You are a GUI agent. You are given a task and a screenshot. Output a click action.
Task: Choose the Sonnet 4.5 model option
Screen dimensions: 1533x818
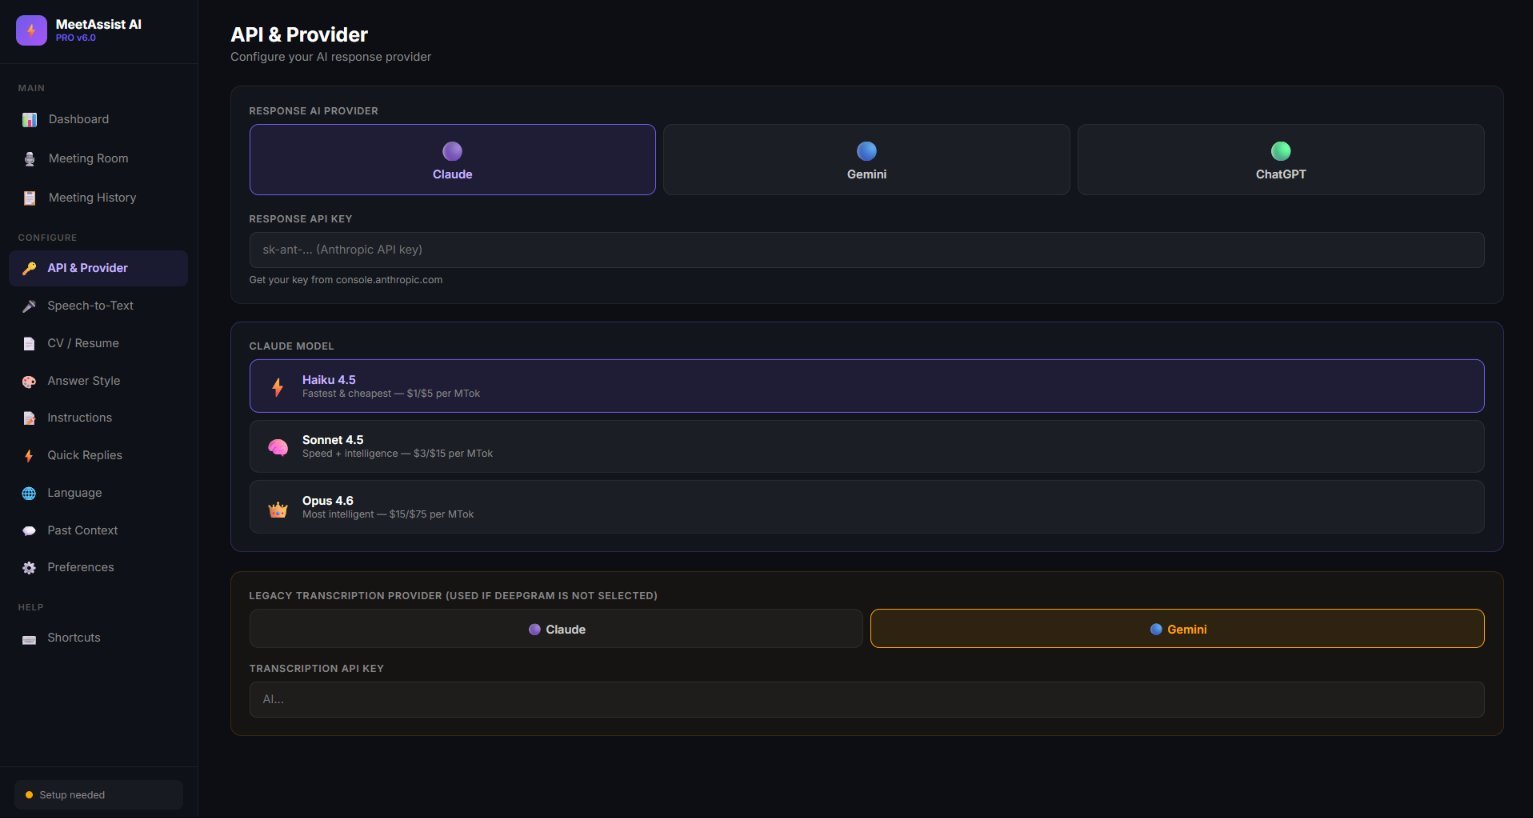pyautogui.click(x=867, y=446)
